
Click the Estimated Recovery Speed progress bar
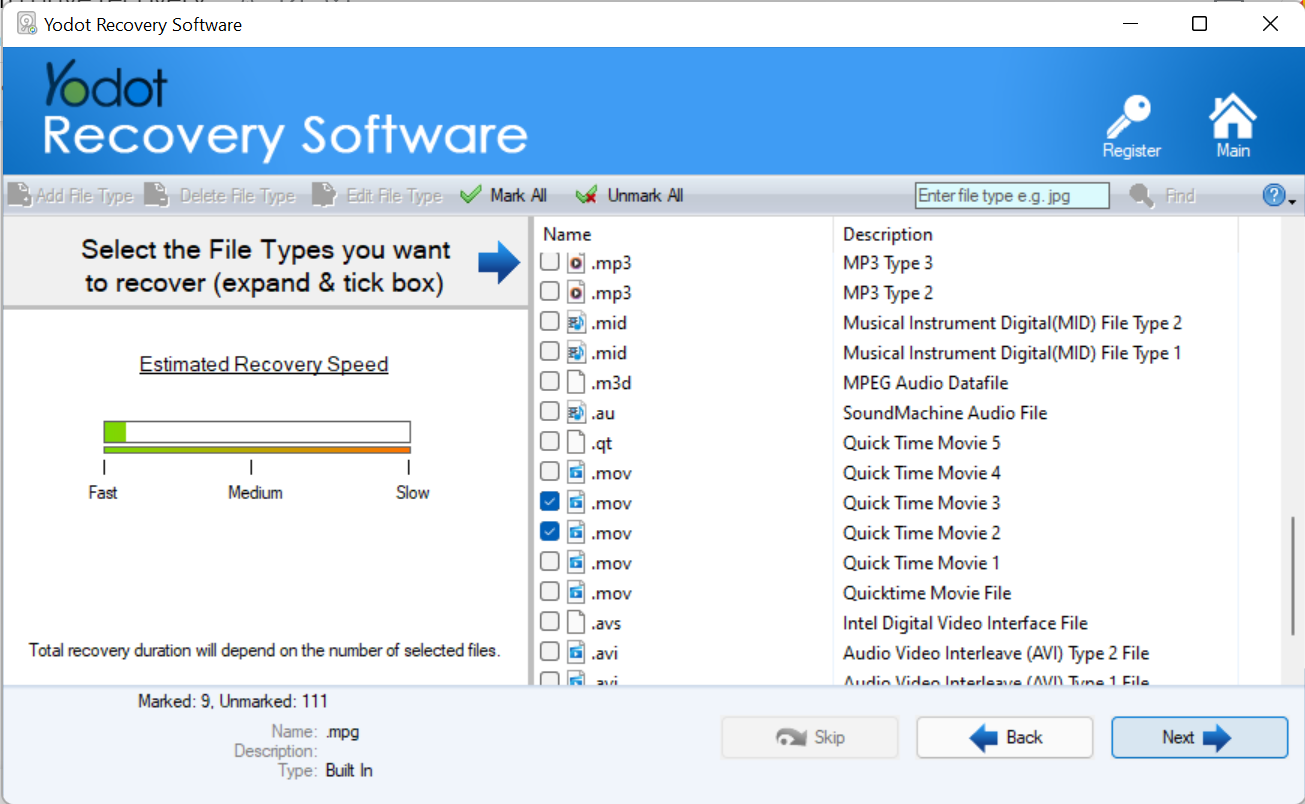click(x=257, y=432)
